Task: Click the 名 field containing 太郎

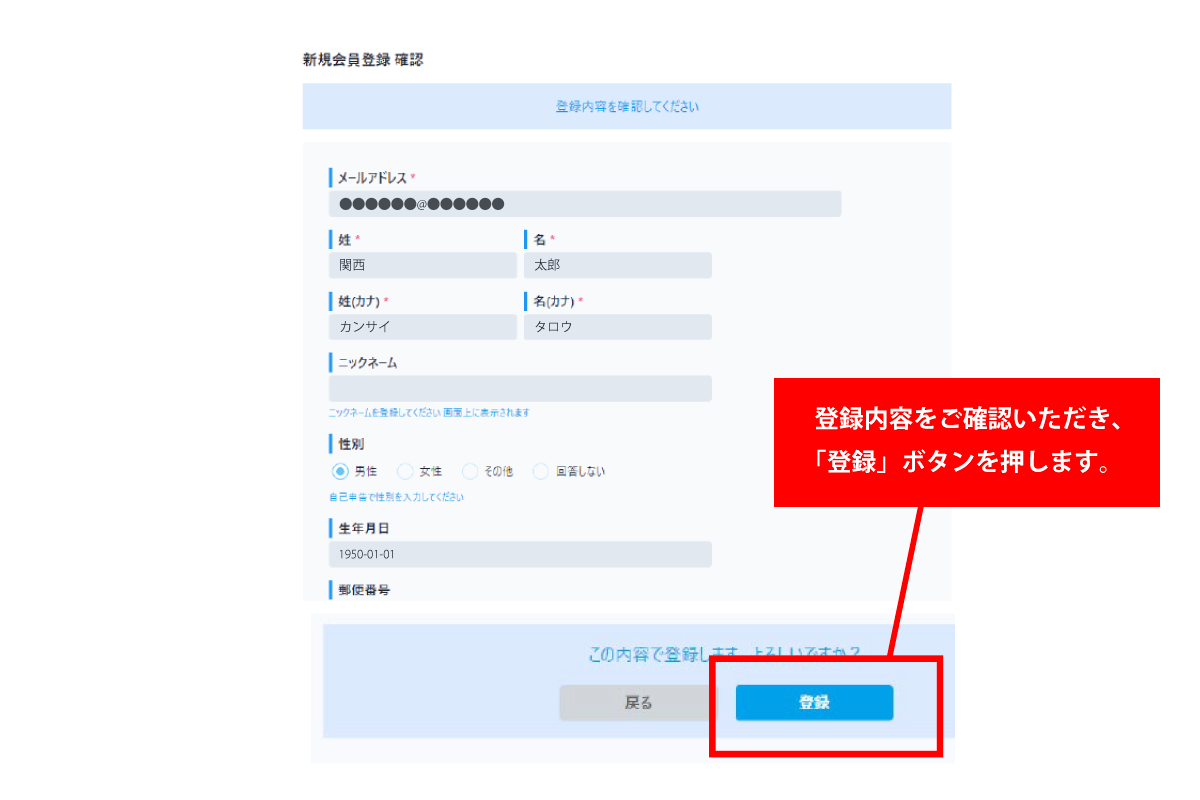Action: (x=617, y=265)
